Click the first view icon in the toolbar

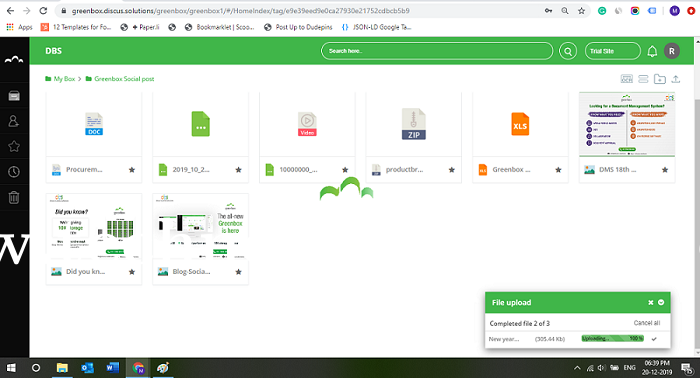point(627,79)
